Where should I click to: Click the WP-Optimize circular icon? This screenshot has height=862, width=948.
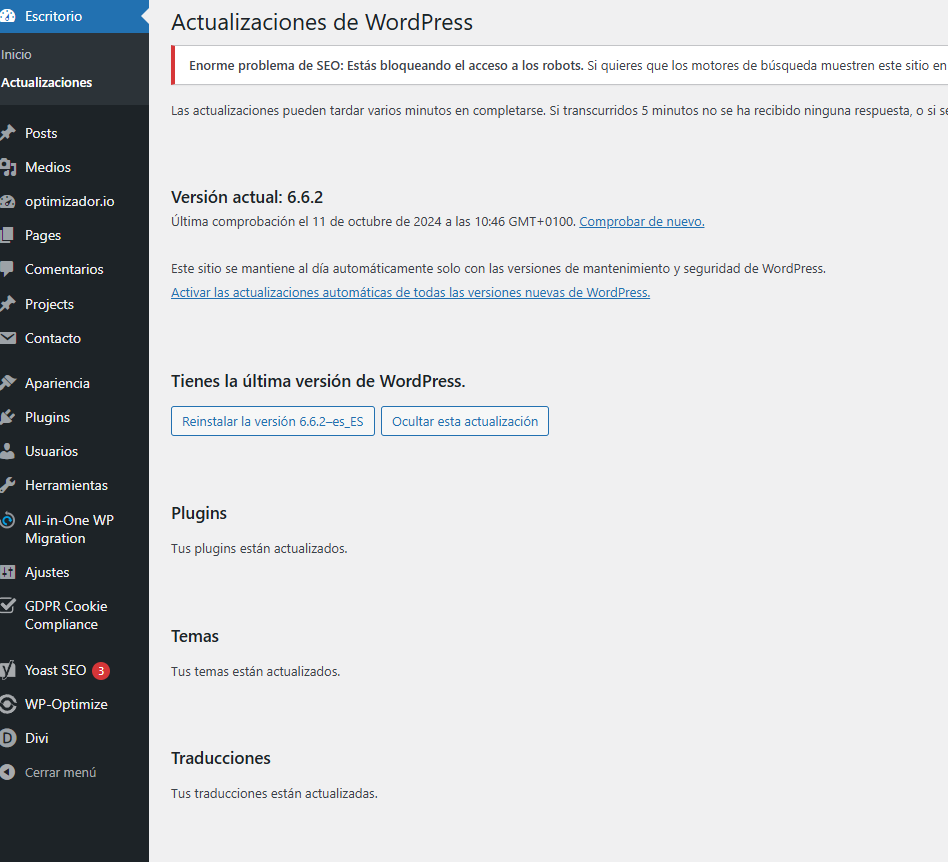(x=7, y=704)
